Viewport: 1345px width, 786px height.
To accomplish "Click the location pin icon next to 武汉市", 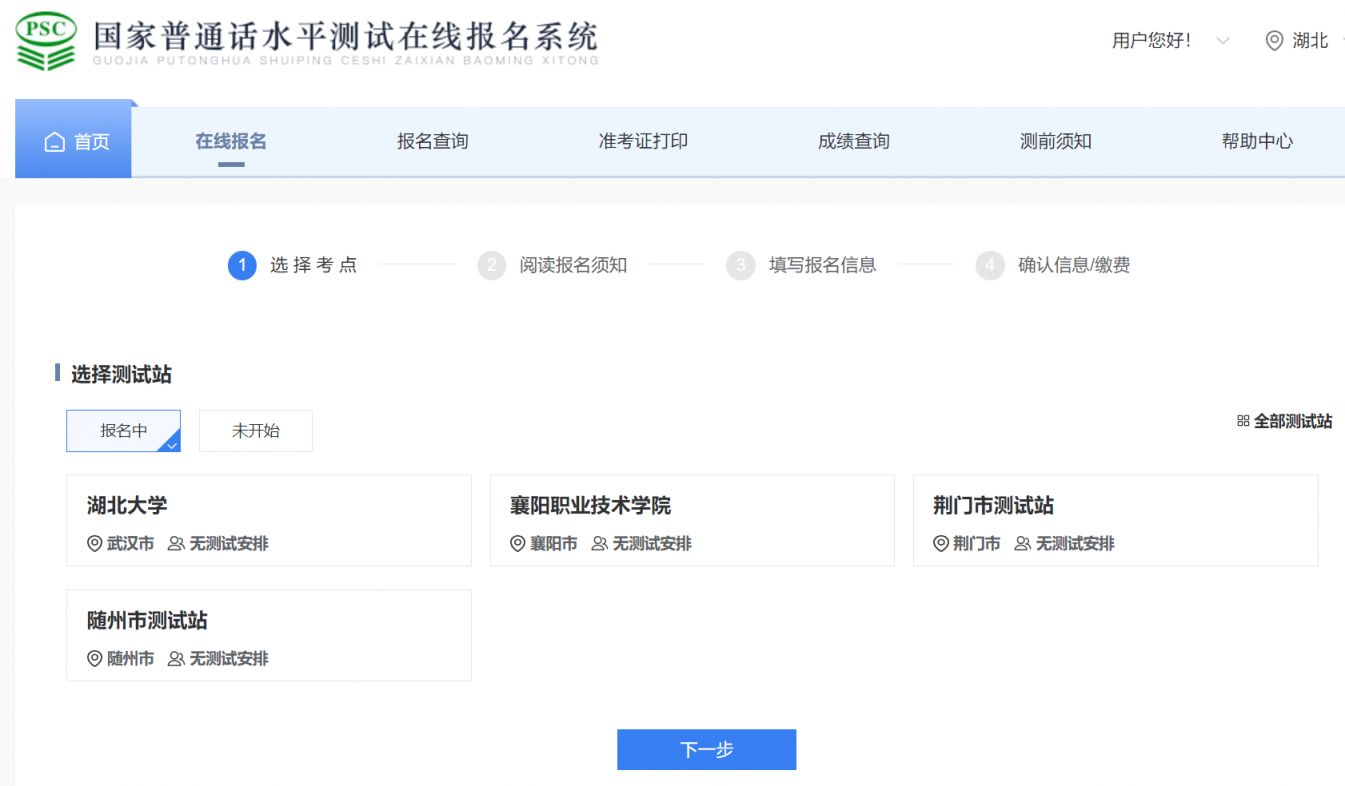I will (x=95, y=544).
